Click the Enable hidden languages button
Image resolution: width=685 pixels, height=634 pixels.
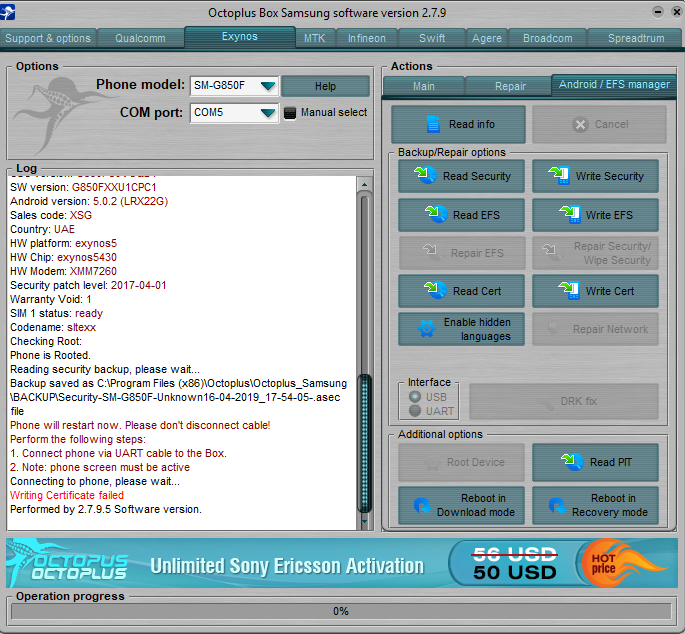pyautogui.click(x=461, y=329)
